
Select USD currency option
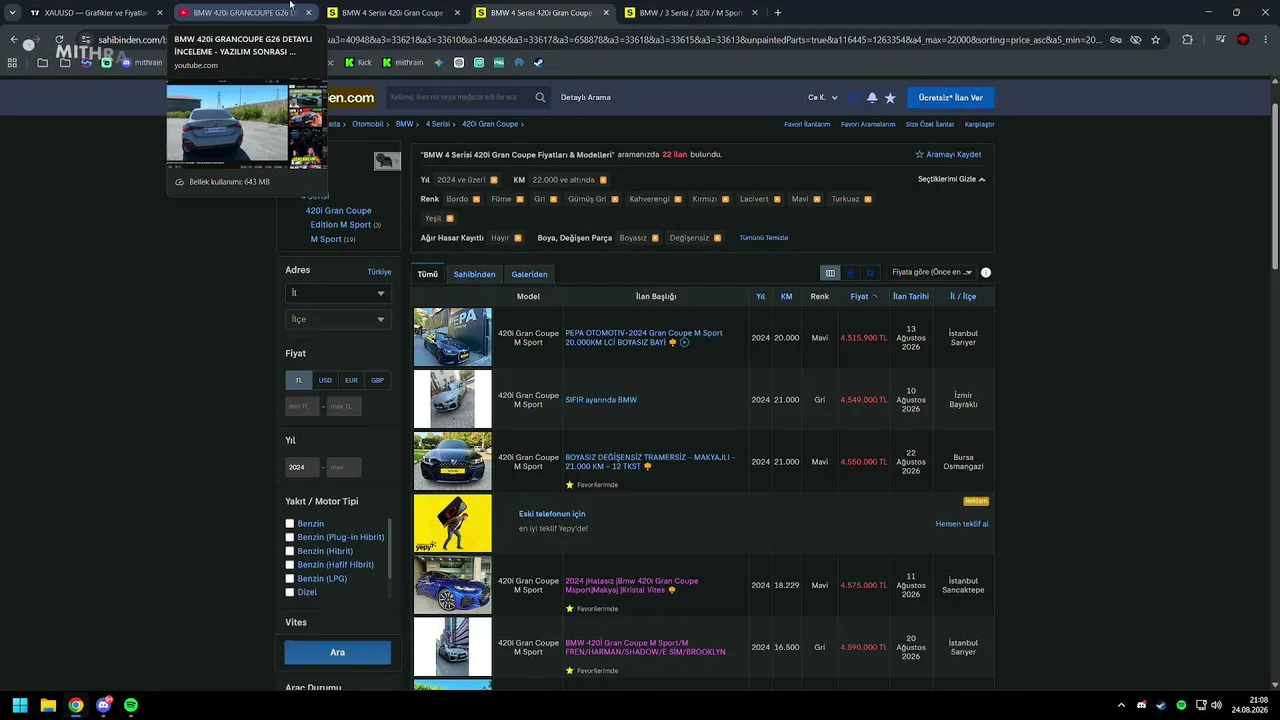(325, 380)
